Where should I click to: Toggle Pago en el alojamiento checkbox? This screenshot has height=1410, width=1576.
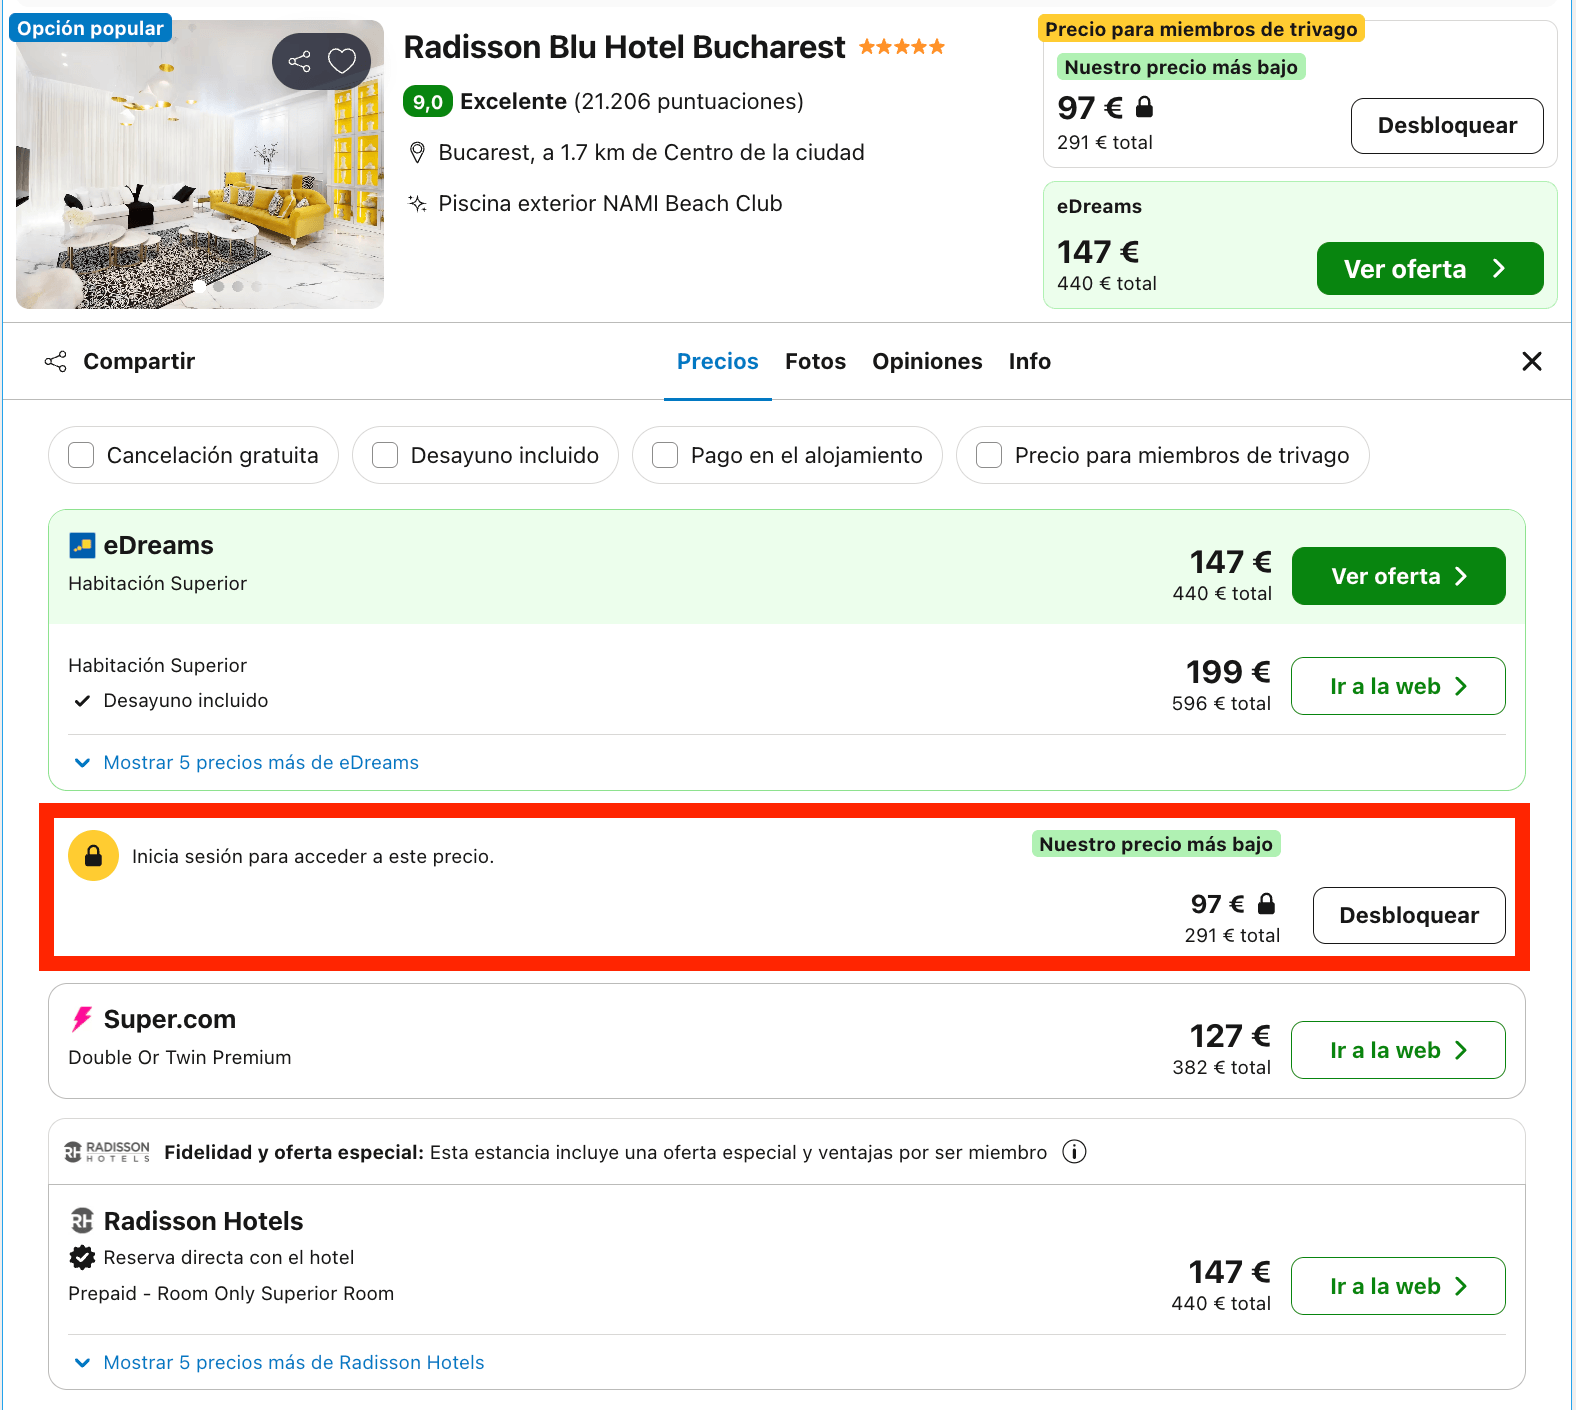[x=665, y=455]
